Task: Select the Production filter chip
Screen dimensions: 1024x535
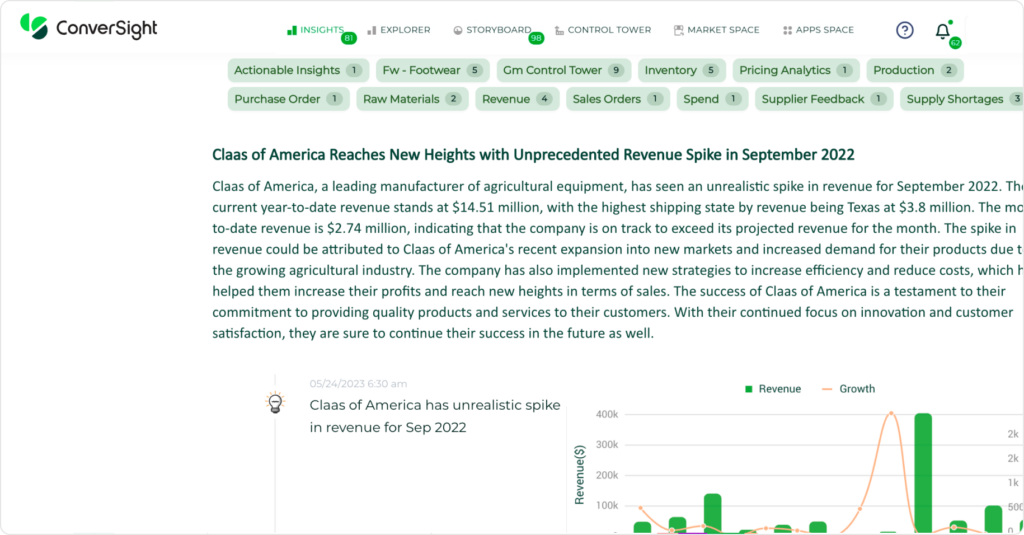Action: [x=915, y=70]
